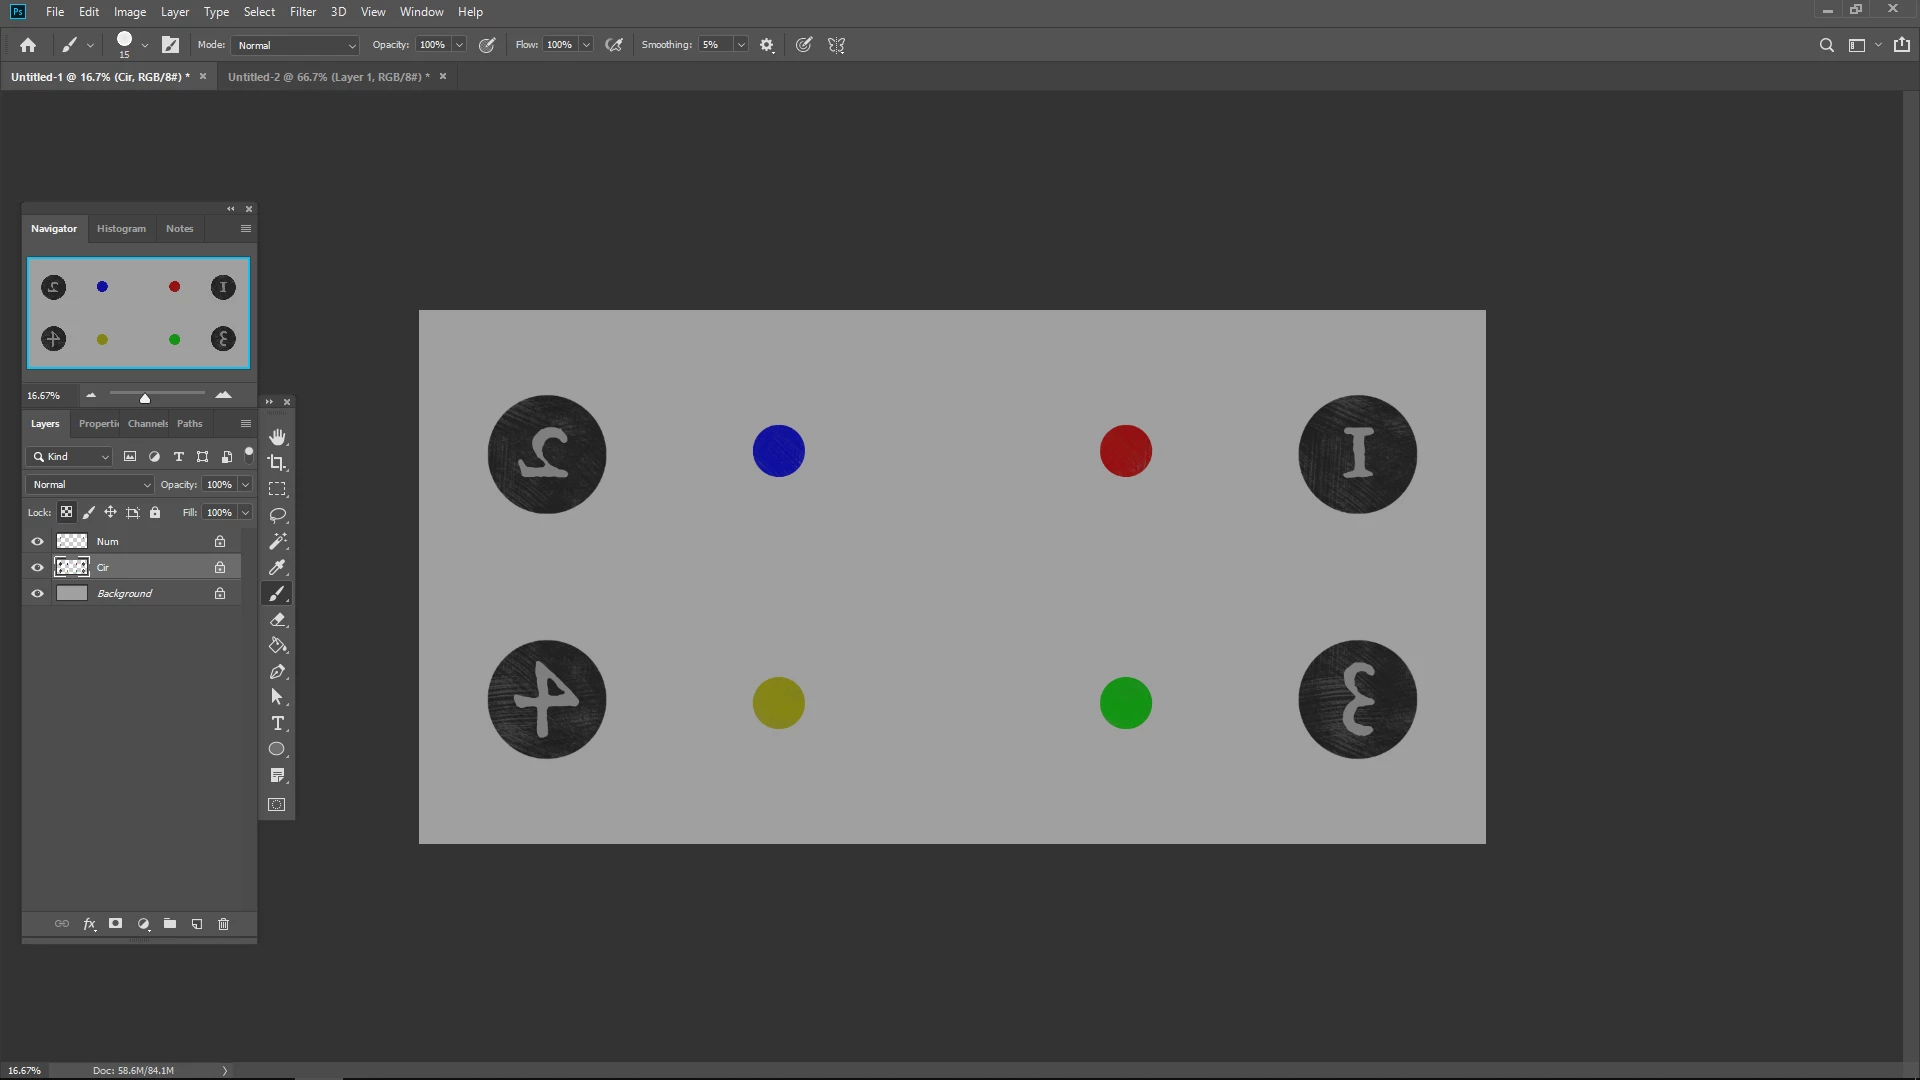Select the Crop tool

click(x=277, y=463)
